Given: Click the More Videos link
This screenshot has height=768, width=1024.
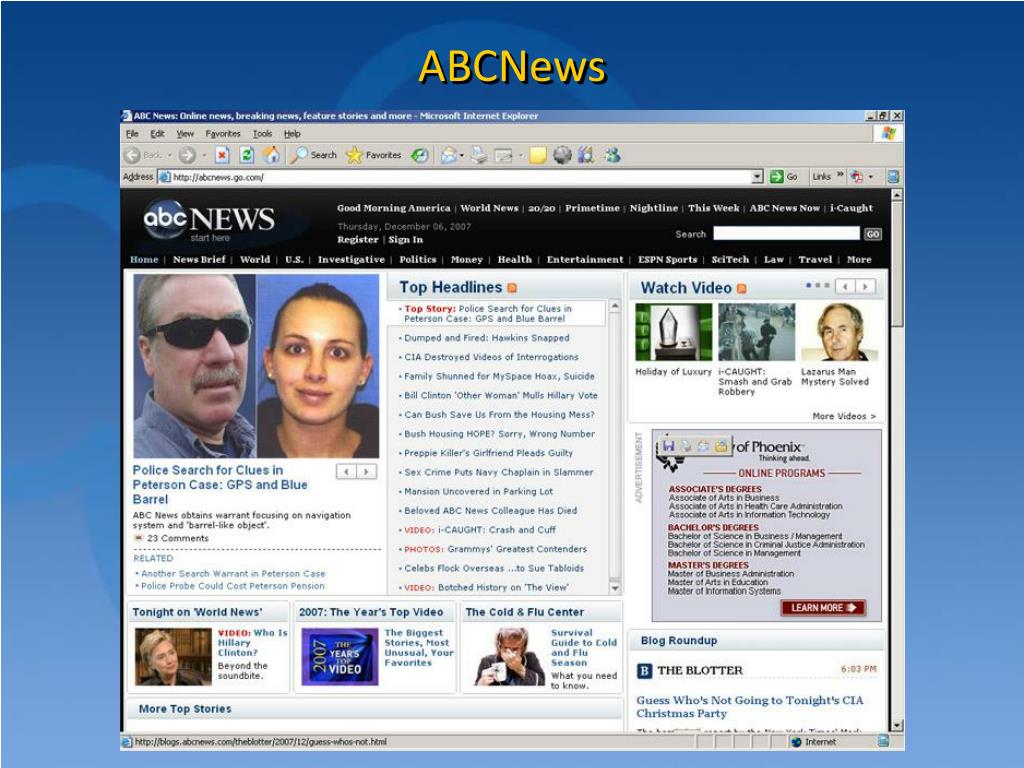Looking at the screenshot, I should pos(844,416).
